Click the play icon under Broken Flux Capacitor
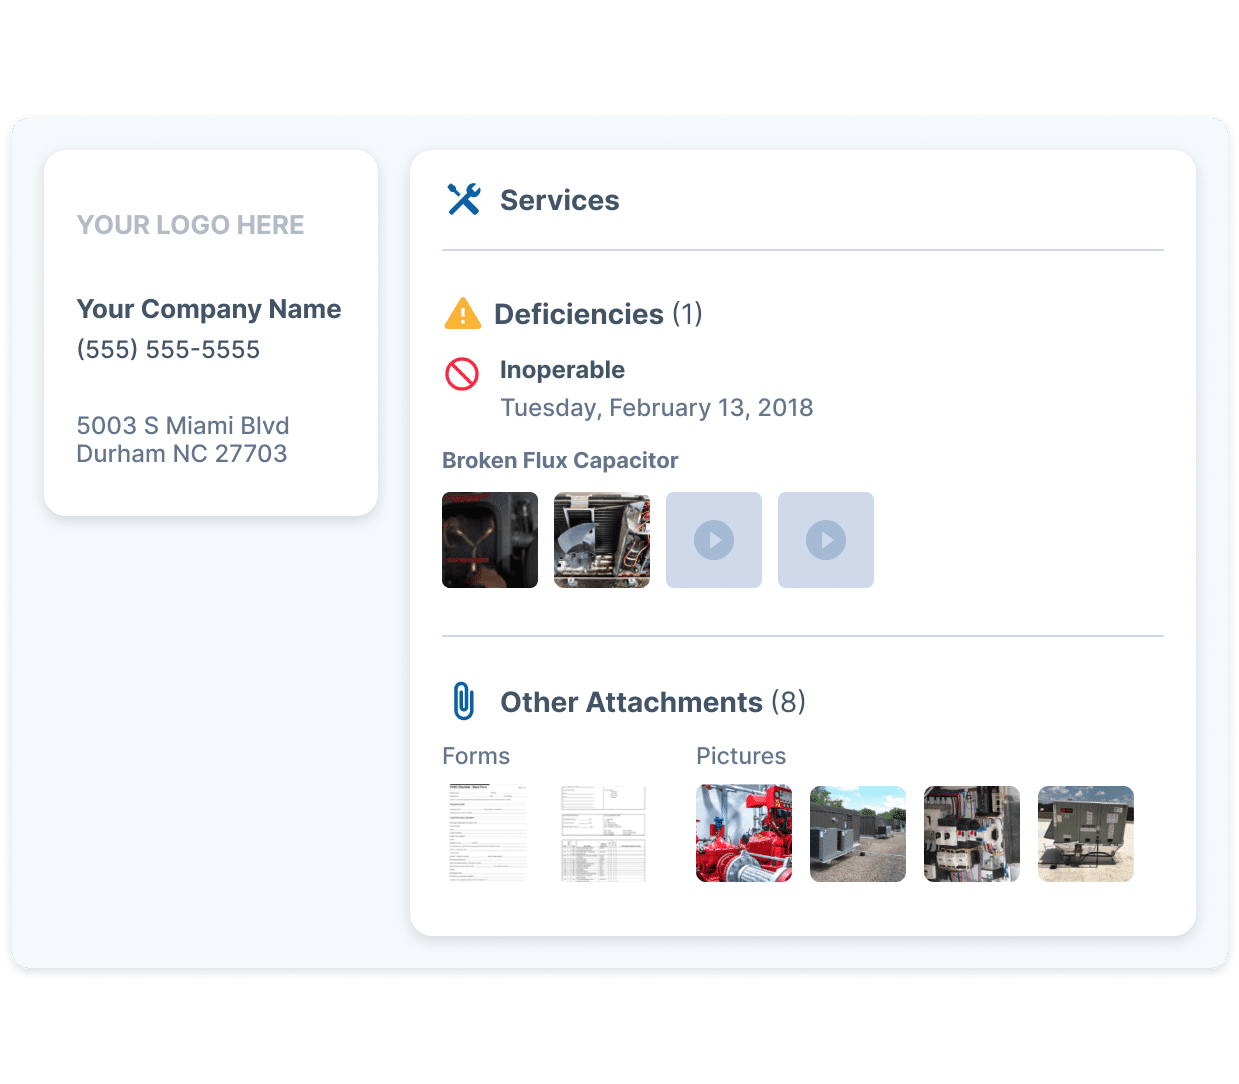1239x1084 pixels. (713, 540)
